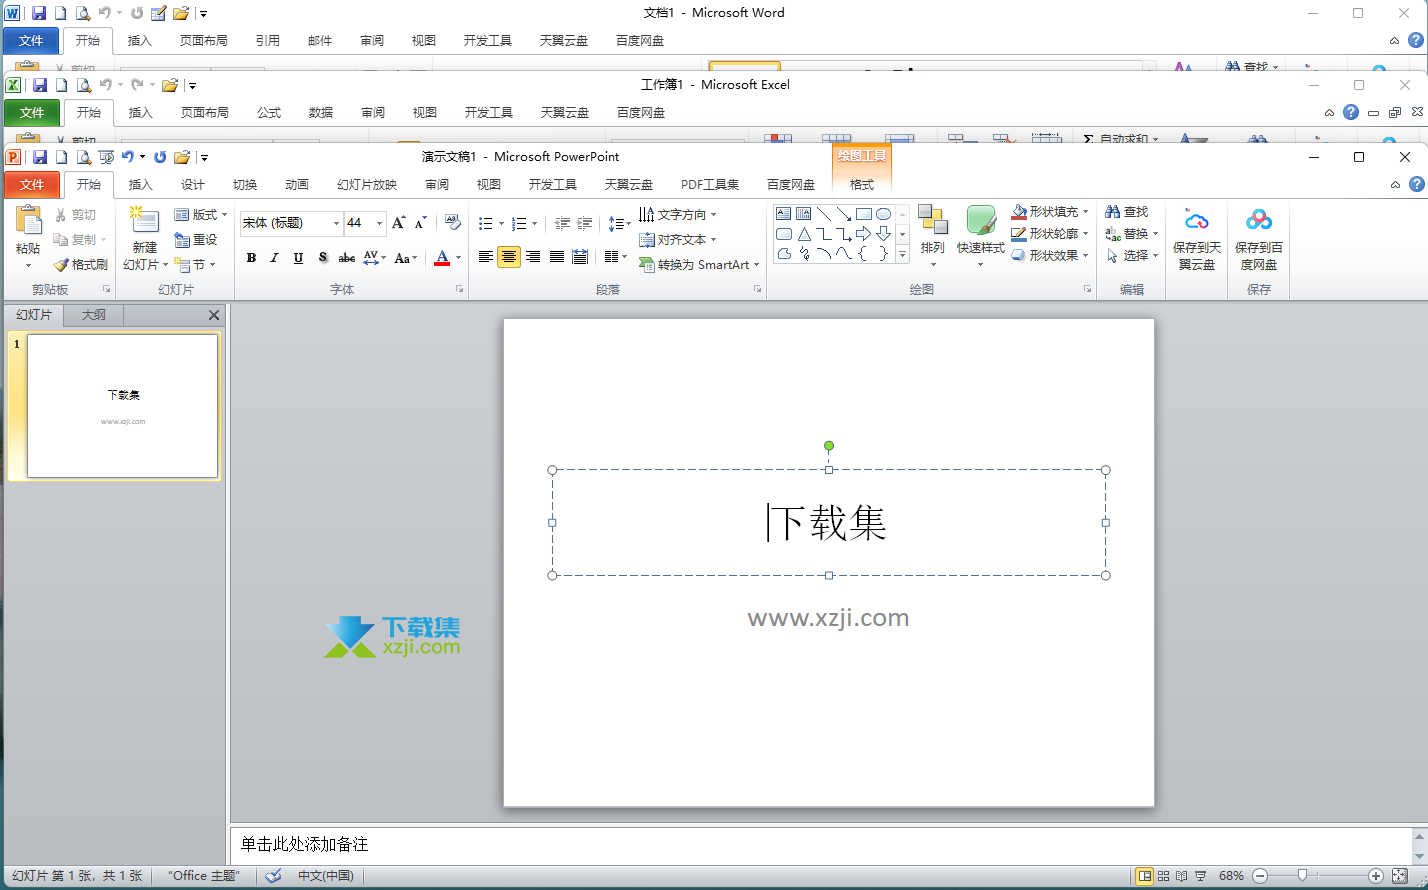
Task: Select slide 1 thumbnail in the pane
Action: pos(122,406)
